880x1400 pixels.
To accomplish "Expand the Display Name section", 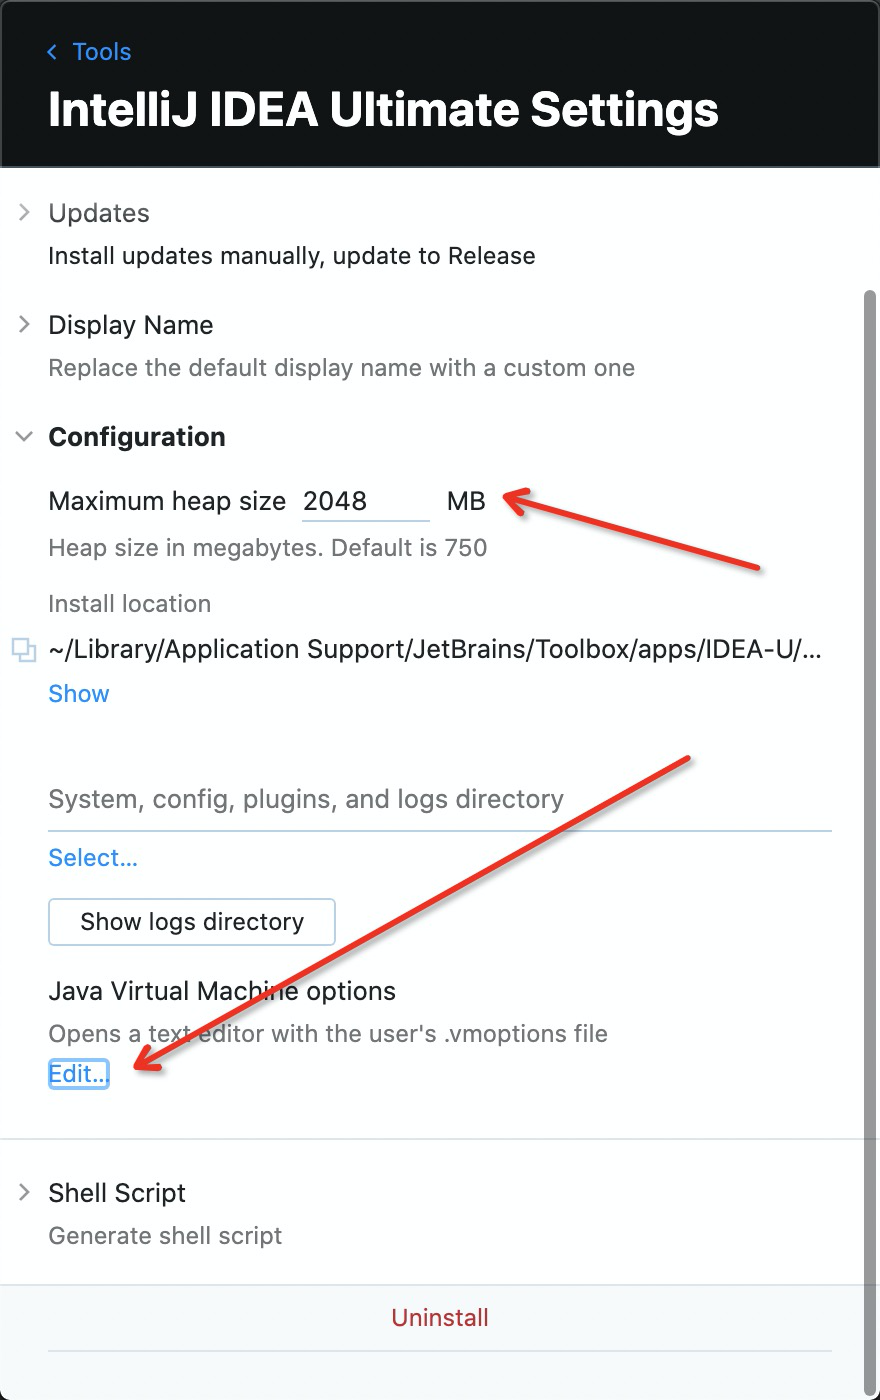I will [x=24, y=325].
